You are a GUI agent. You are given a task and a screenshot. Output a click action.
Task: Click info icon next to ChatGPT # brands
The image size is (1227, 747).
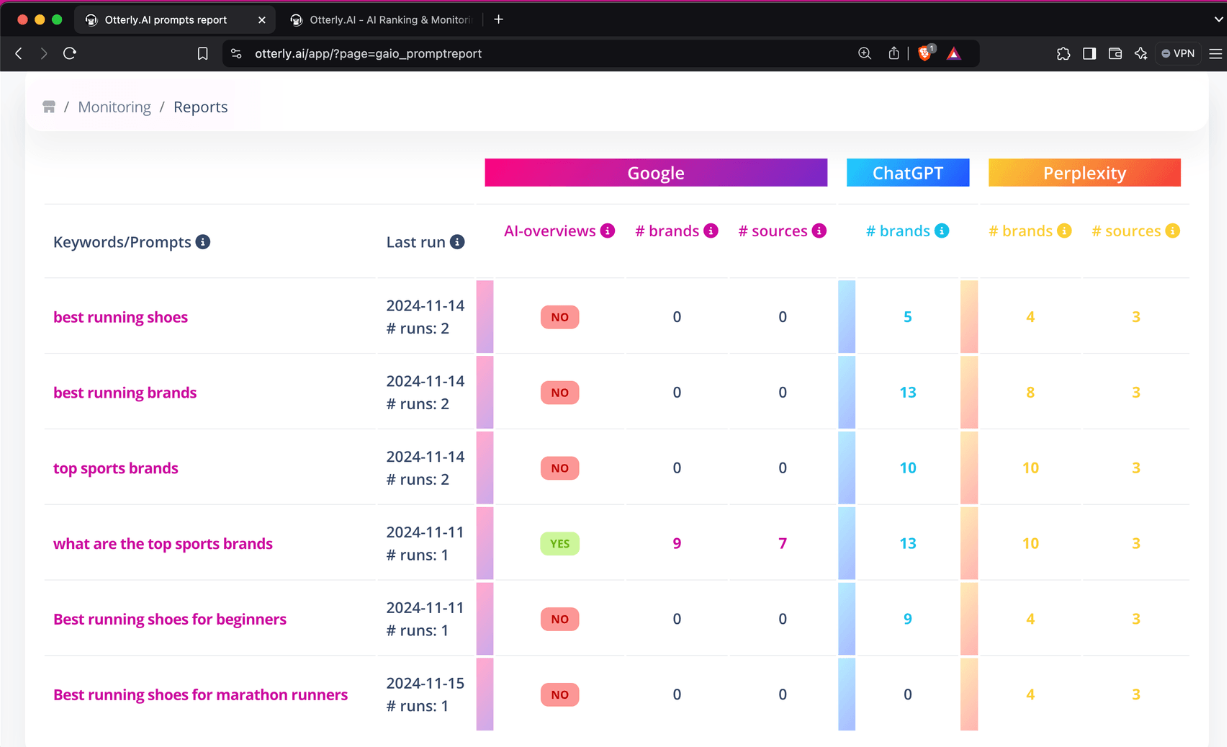click(942, 231)
